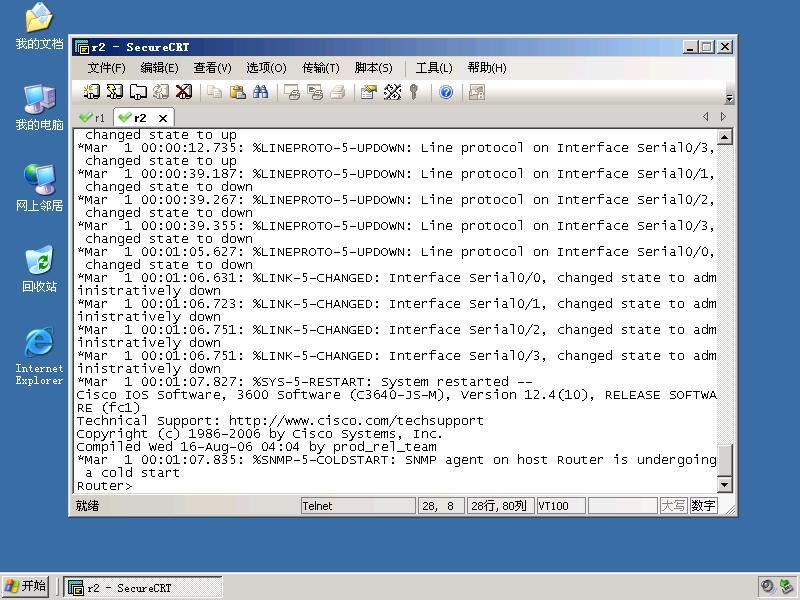Click the Print printer icon
Image resolution: width=800 pixels, height=600 pixels.
click(337, 92)
